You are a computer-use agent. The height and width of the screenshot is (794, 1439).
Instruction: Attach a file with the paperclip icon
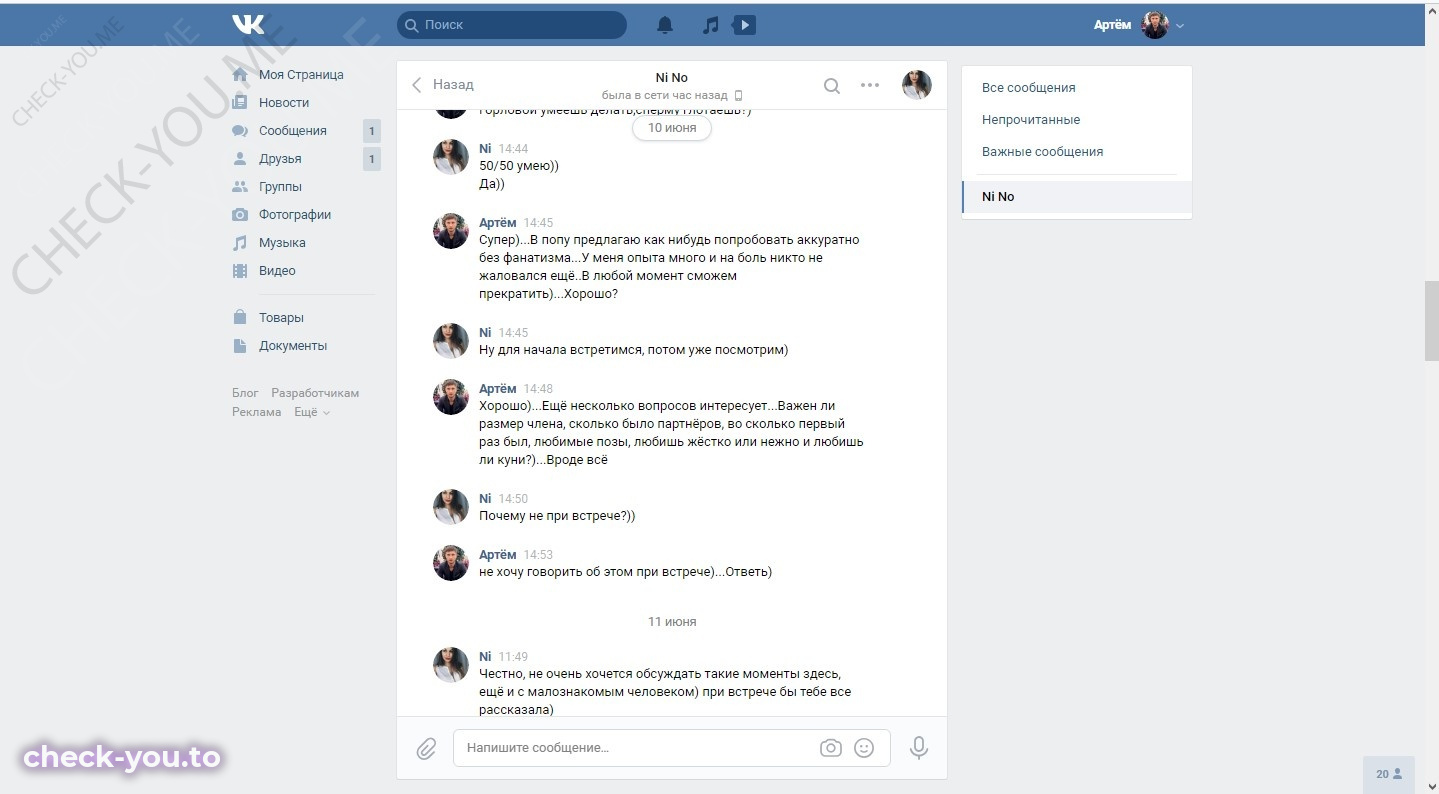click(x=426, y=748)
